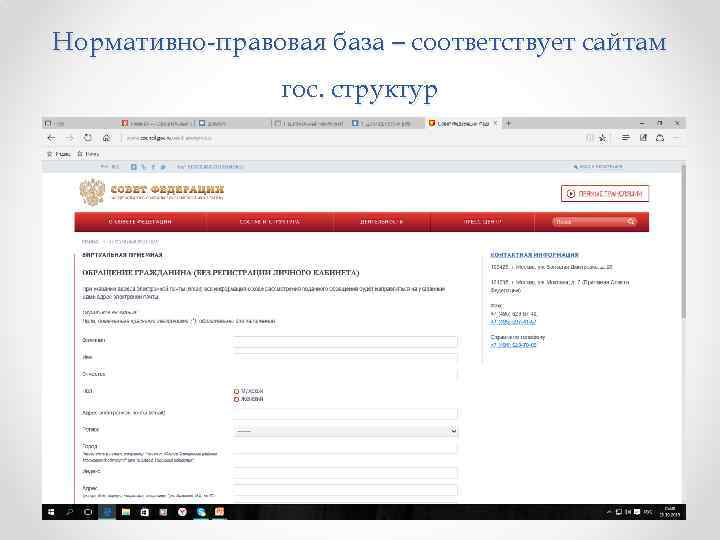
Task: Click the Имя input field
Action: [x=345, y=358]
